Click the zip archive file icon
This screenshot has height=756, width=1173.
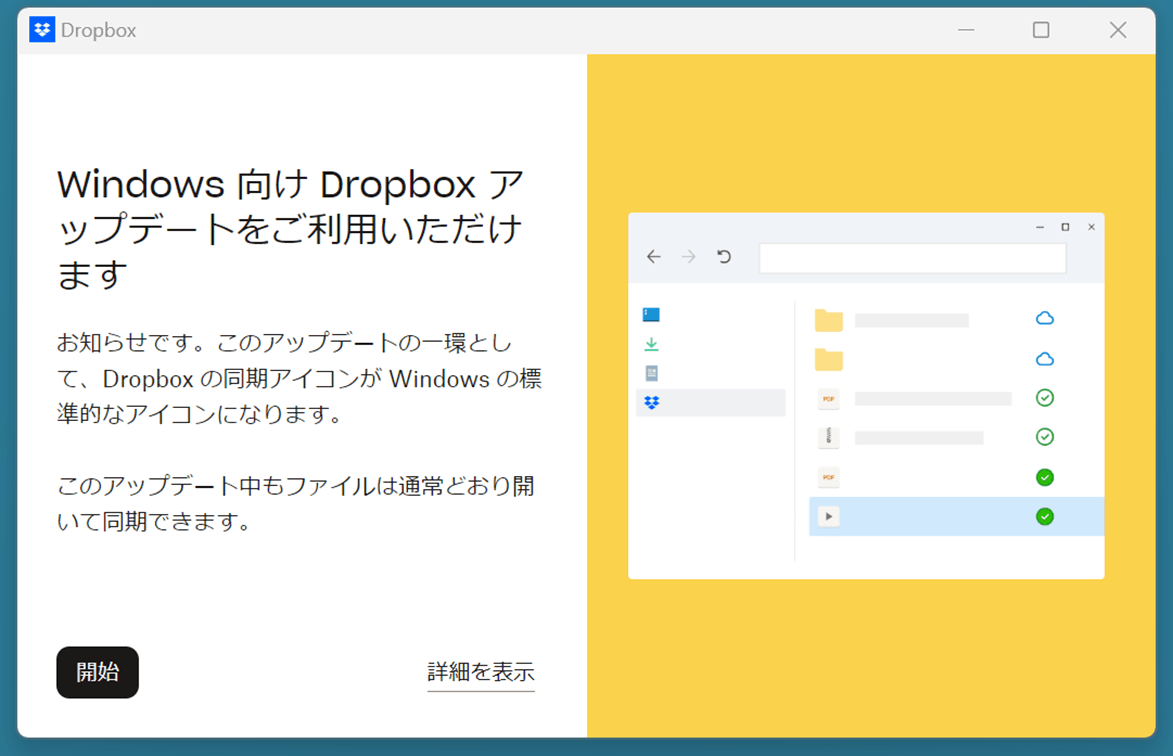click(828, 437)
